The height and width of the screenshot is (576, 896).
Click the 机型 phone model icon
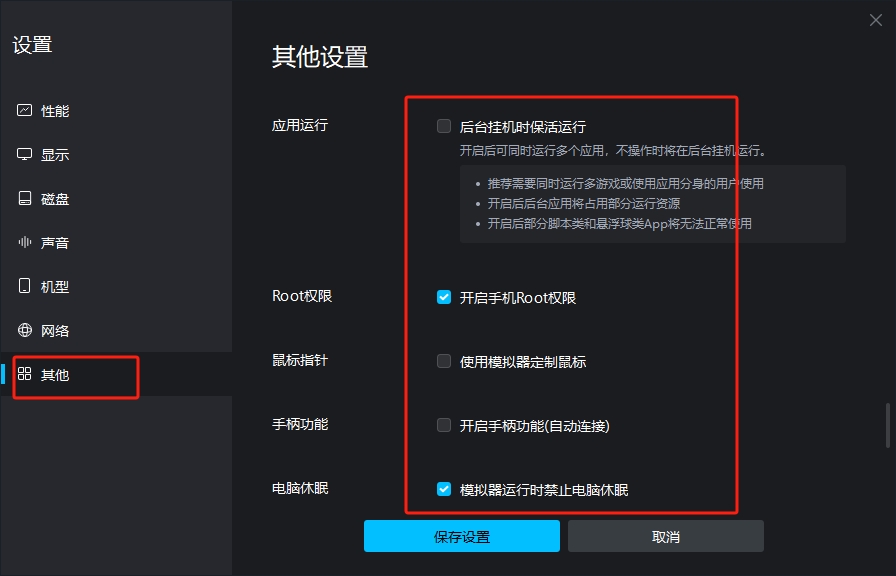click(x=25, y=287)
